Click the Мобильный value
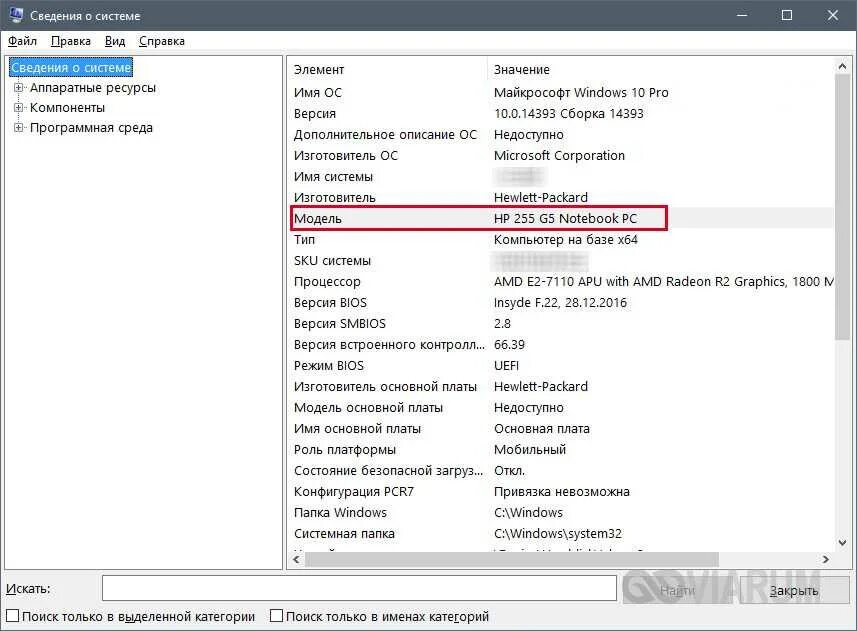 tap(530, 450)
